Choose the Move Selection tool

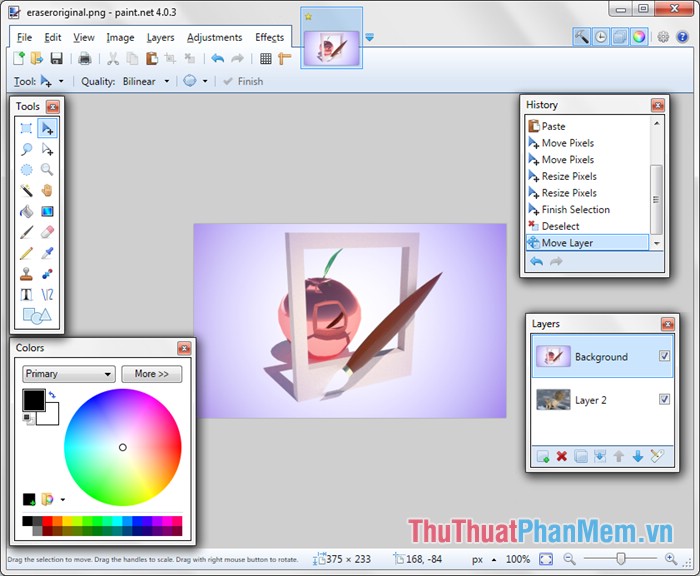(47, 149)
